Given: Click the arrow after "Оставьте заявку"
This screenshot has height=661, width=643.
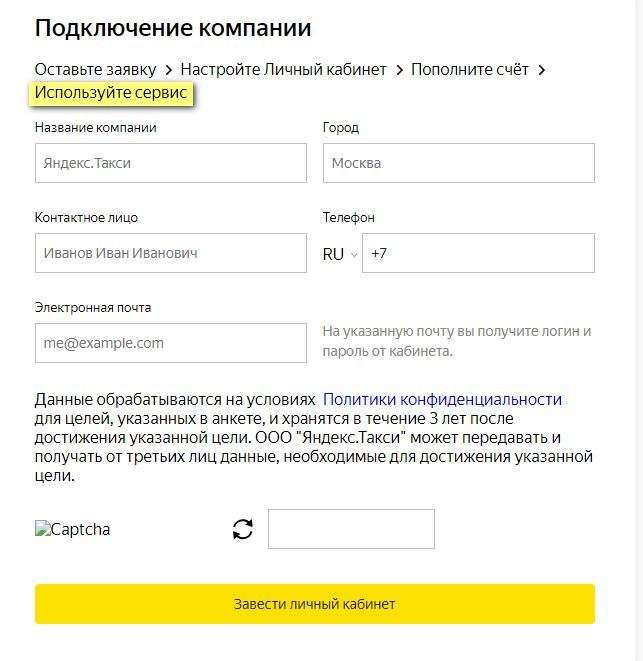Looking at the screenshot, I should (x=169, y=70).
